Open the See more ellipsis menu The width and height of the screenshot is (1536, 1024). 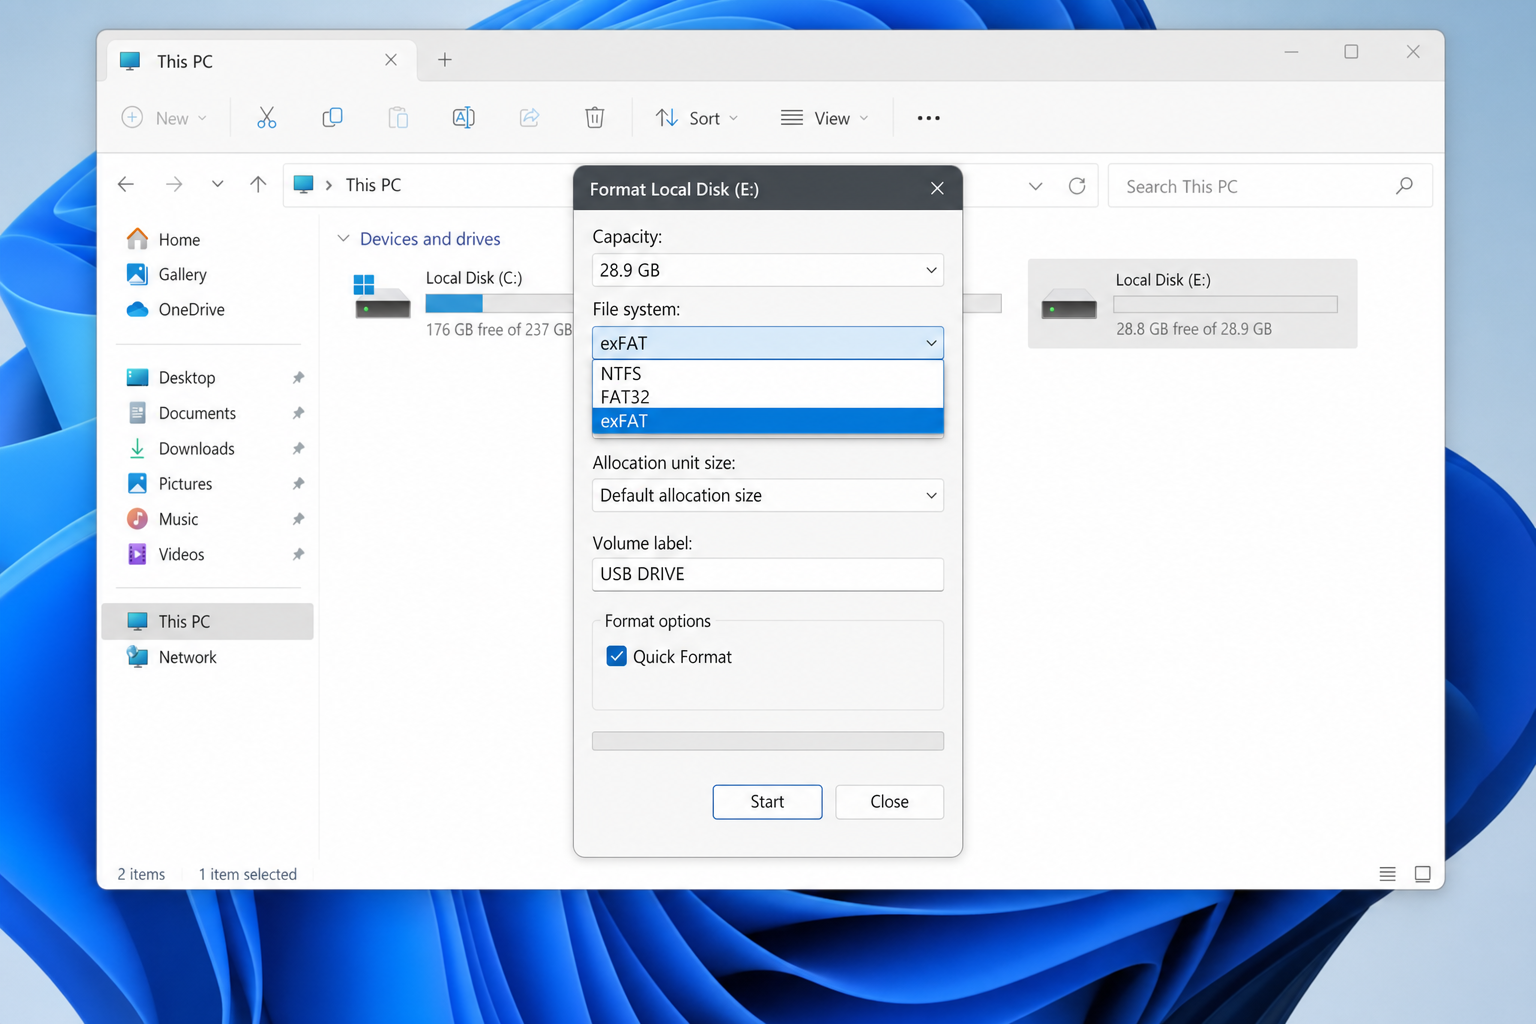tap(928, 118)
